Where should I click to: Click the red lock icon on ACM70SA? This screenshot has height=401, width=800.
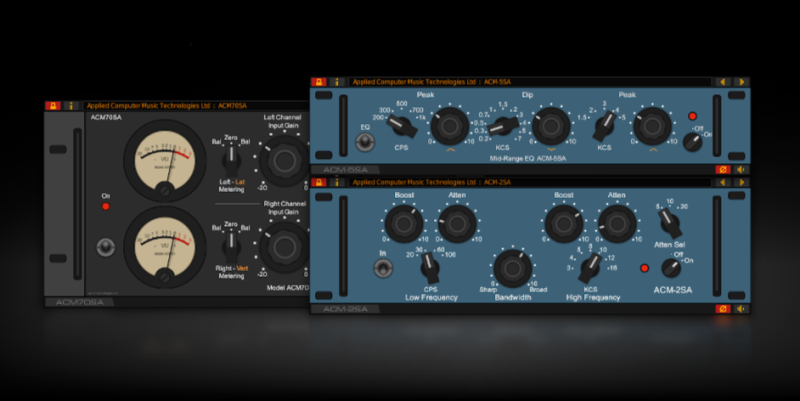[x=53, y=106]
